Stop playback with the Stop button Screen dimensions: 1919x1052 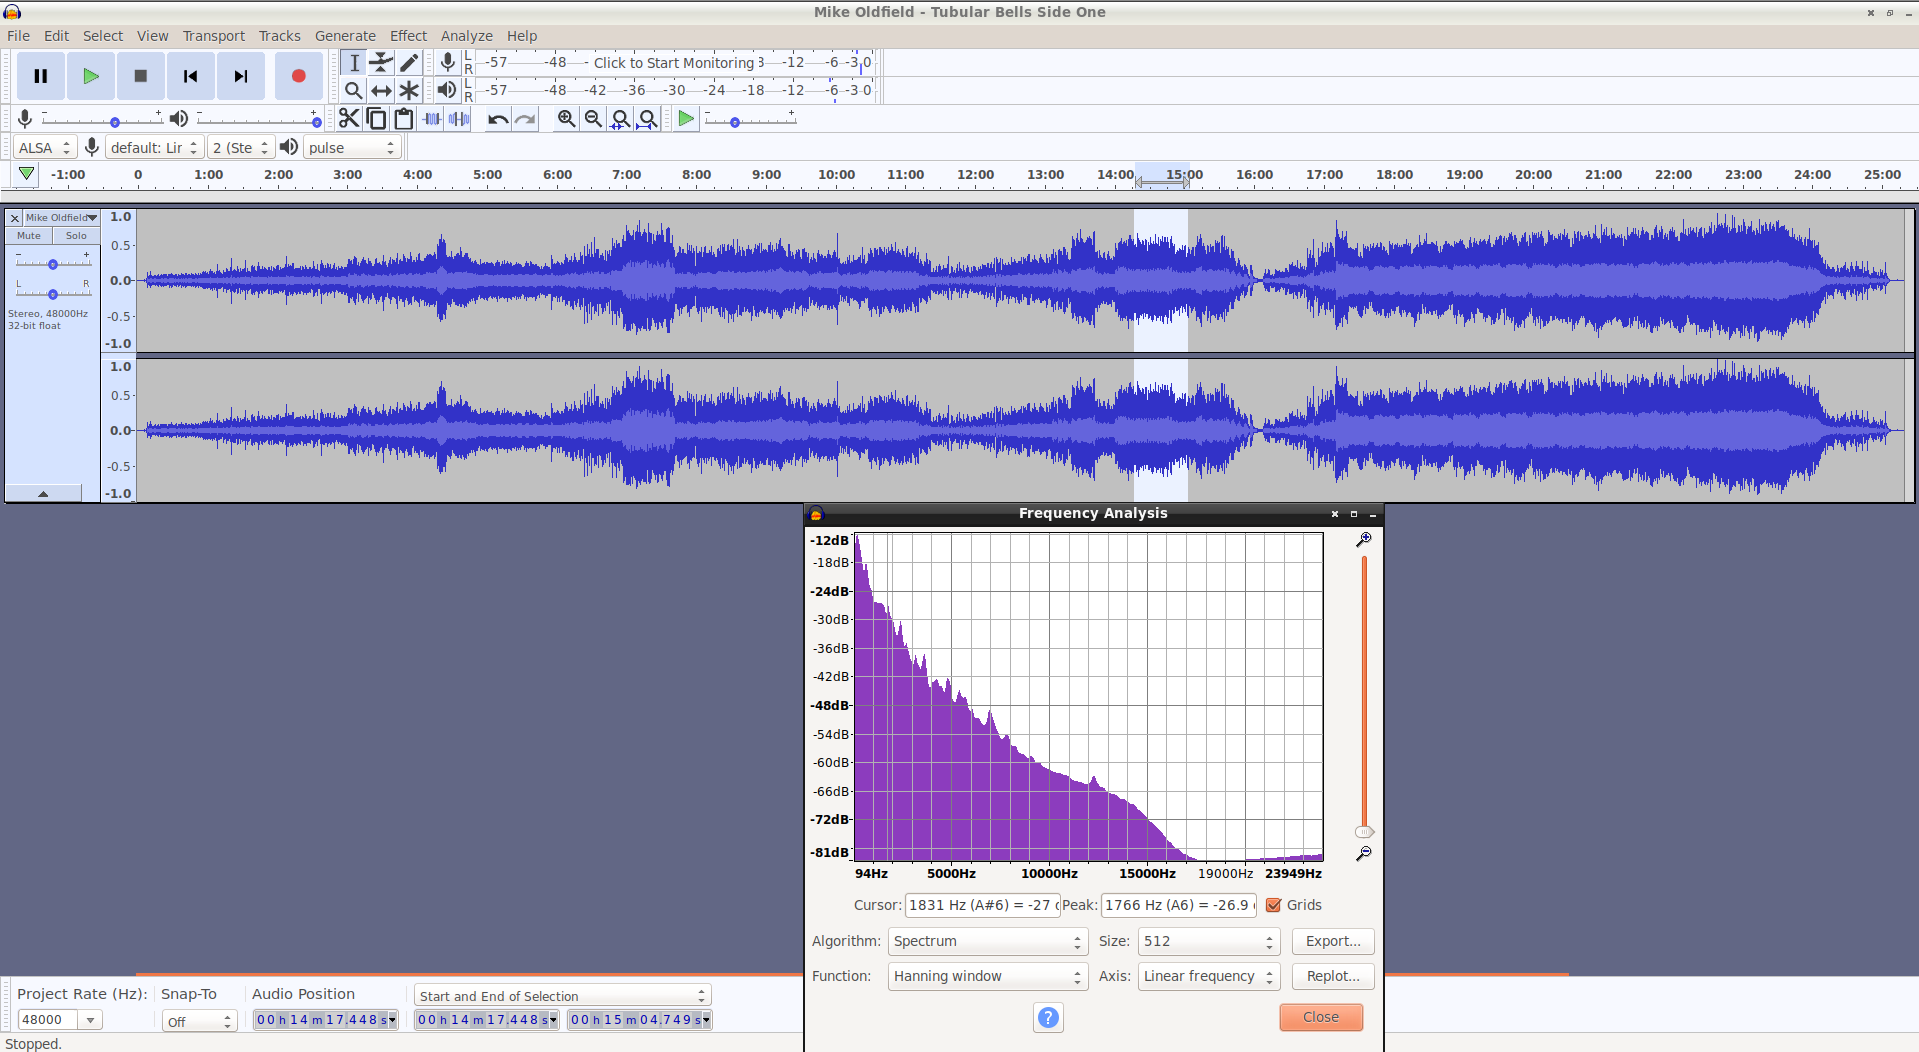pos(141,76)
